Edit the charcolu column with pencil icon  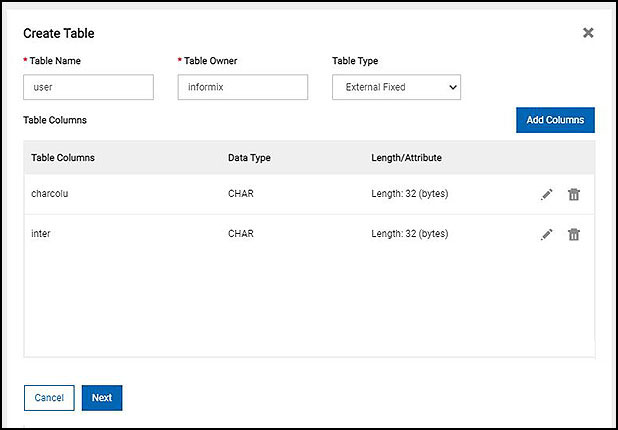point(547,194)
